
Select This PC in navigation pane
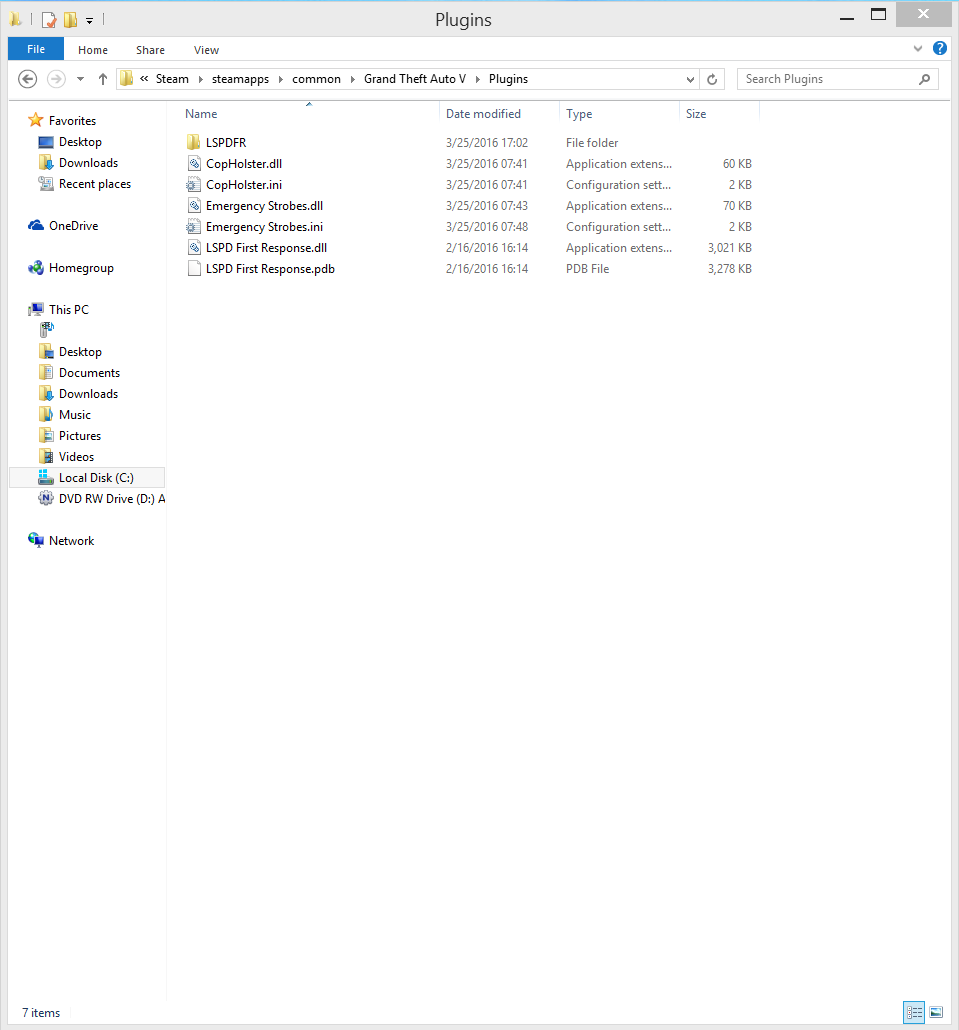(x=68, y=309)
